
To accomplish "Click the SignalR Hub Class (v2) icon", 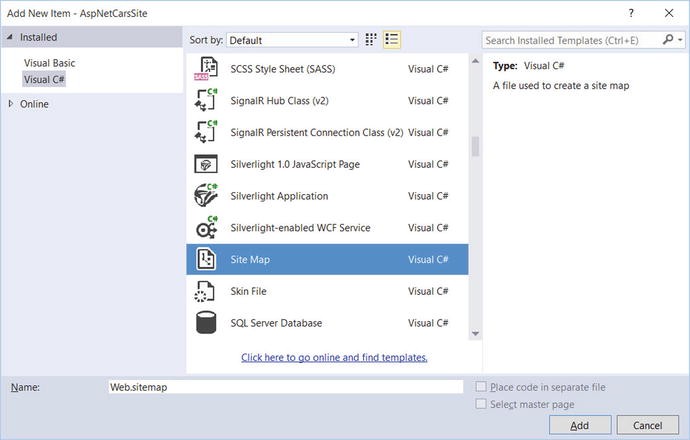I will tap(206, 100).
